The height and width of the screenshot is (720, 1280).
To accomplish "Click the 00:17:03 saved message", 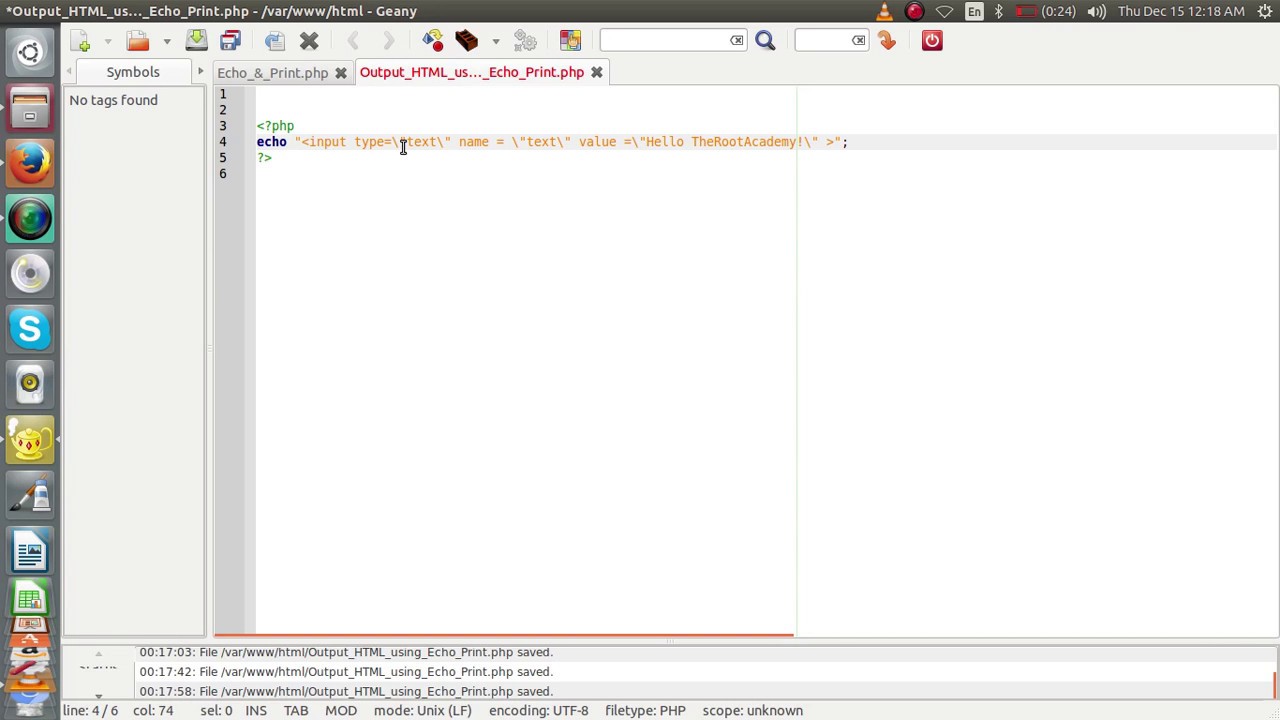I will [x=346, y=652].
